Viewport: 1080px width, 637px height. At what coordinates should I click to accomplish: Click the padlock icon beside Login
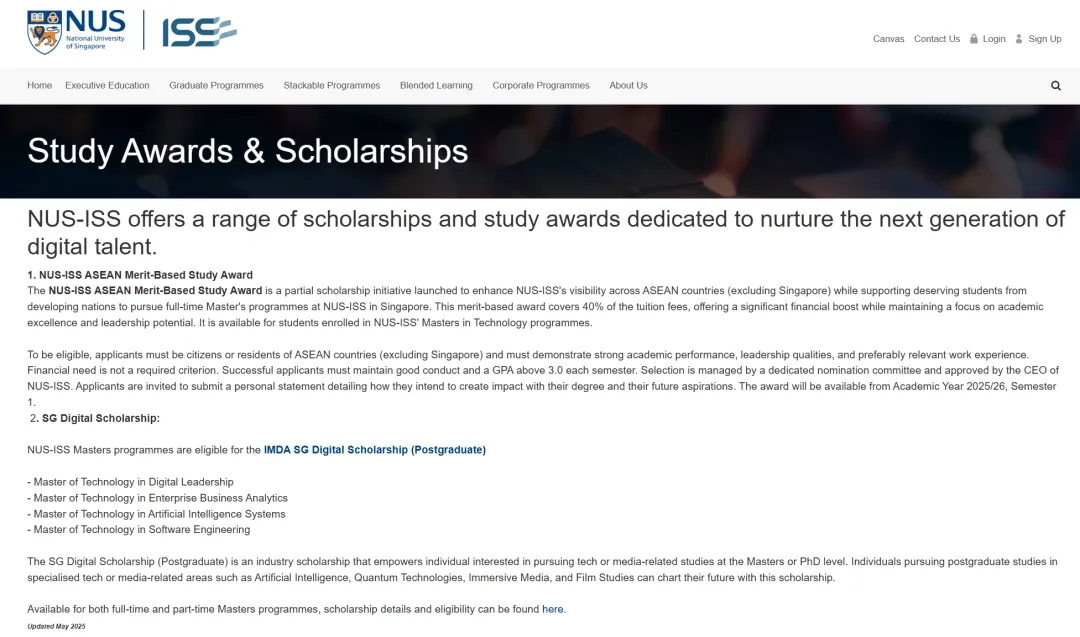[x=973, y=38]
